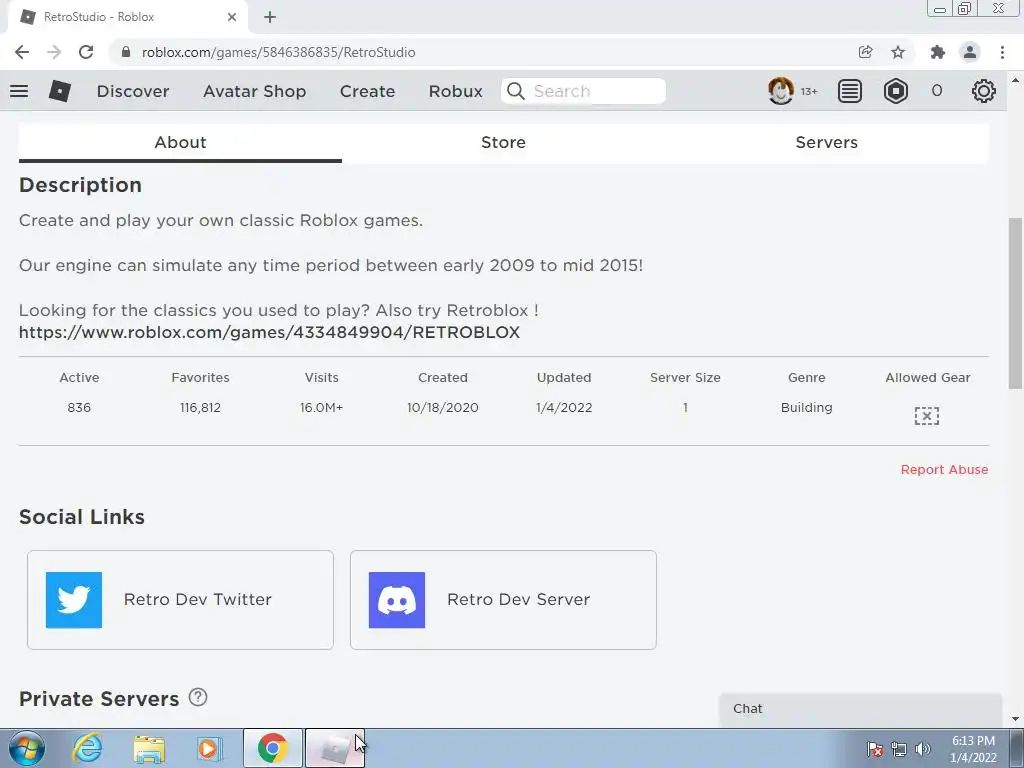Reload the page with the refresh icon
The height and width of the screenshot is (768, 1024).
click(x=86, y=52)
